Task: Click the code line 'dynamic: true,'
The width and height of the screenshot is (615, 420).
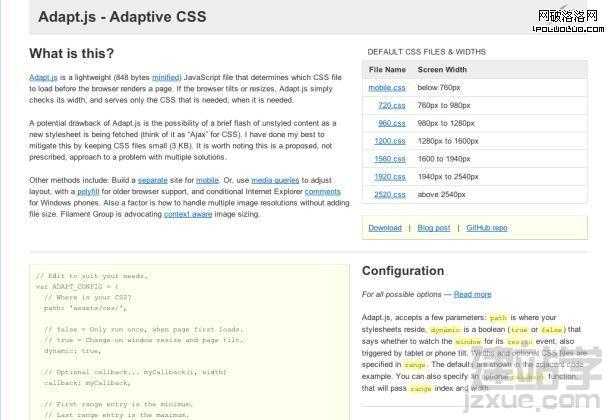Action: click(72, 351)
